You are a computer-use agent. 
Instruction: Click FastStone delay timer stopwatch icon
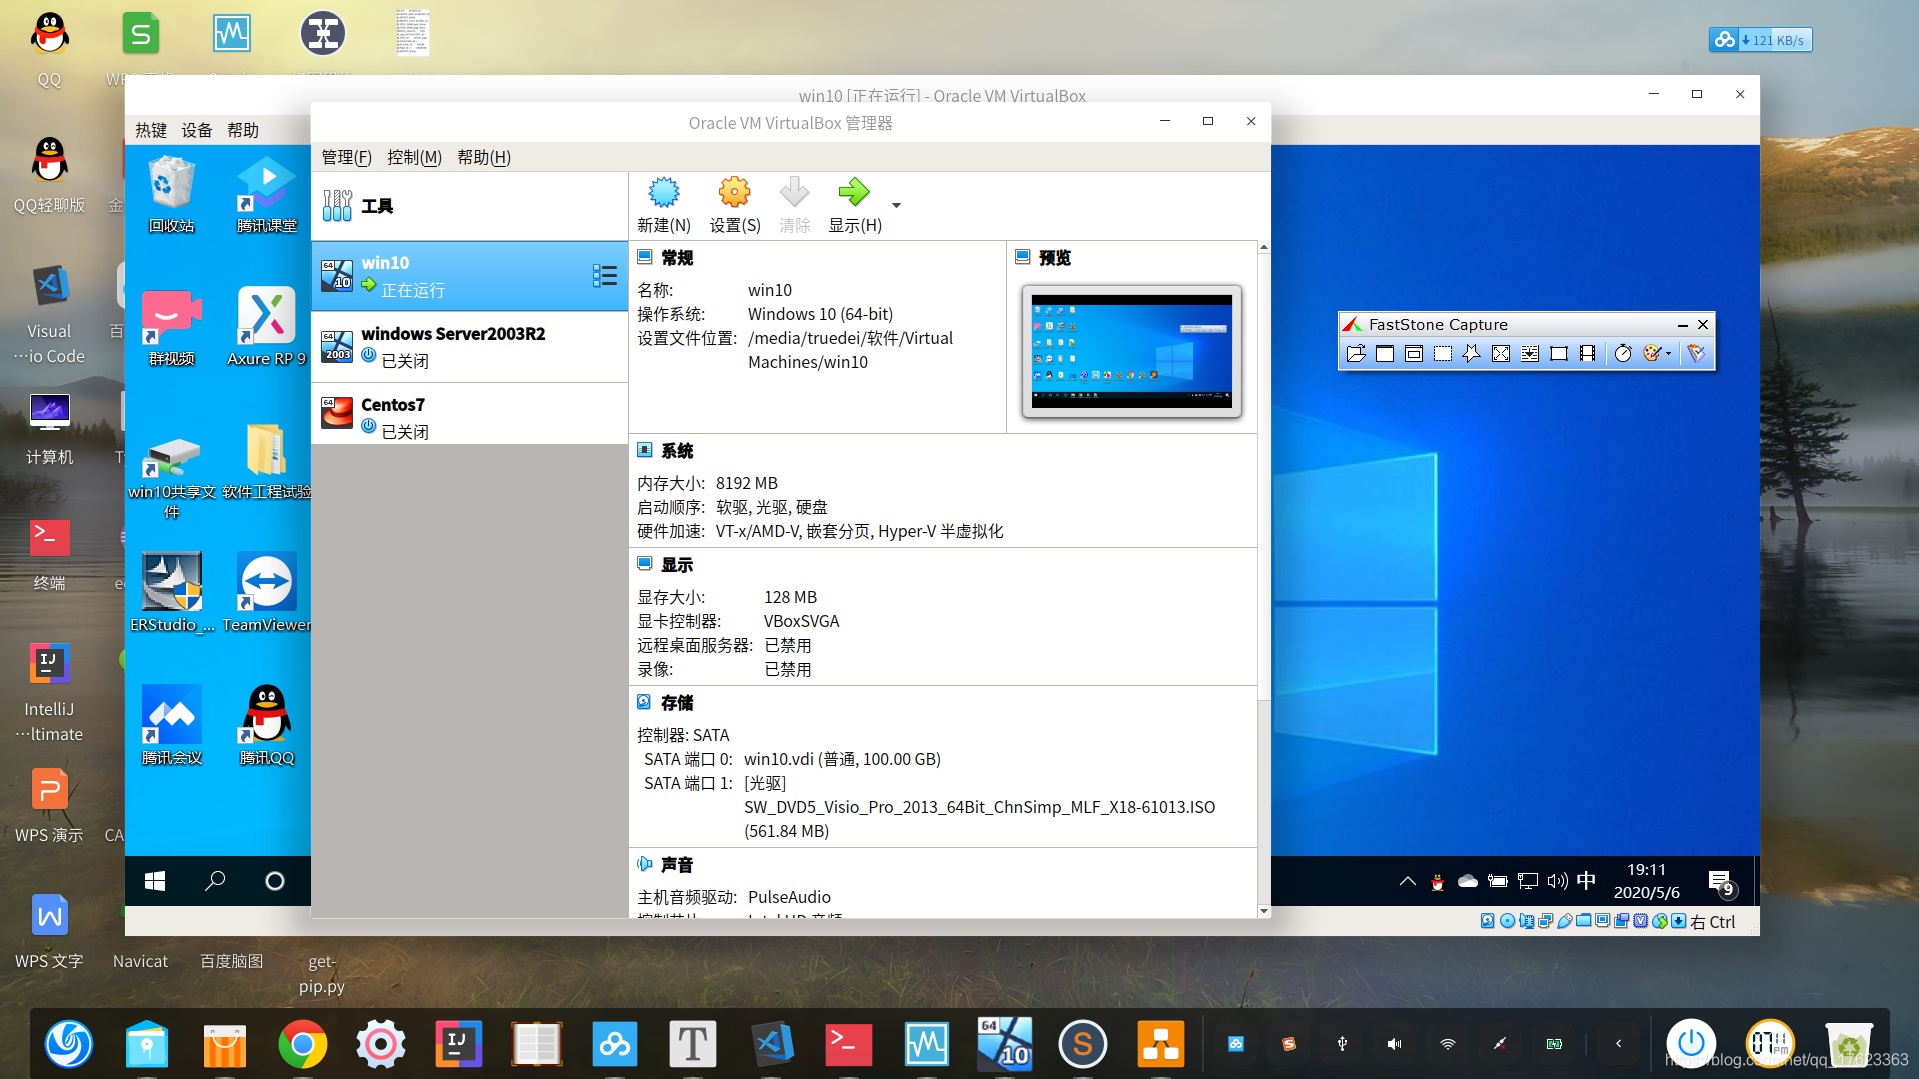pyautogui.click(x=1623, y=353)
